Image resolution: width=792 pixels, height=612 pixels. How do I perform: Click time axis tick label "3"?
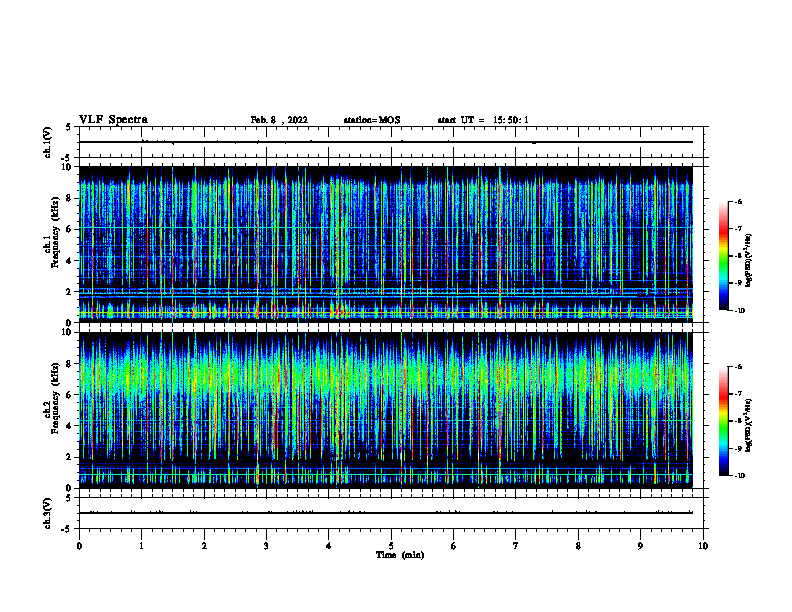(x=266, y=546)
